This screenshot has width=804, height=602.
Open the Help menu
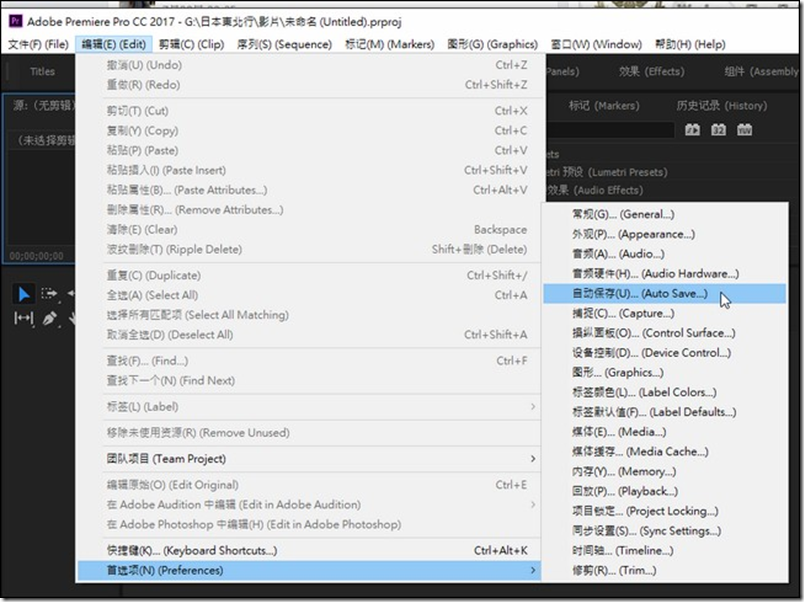coord(690,45)
